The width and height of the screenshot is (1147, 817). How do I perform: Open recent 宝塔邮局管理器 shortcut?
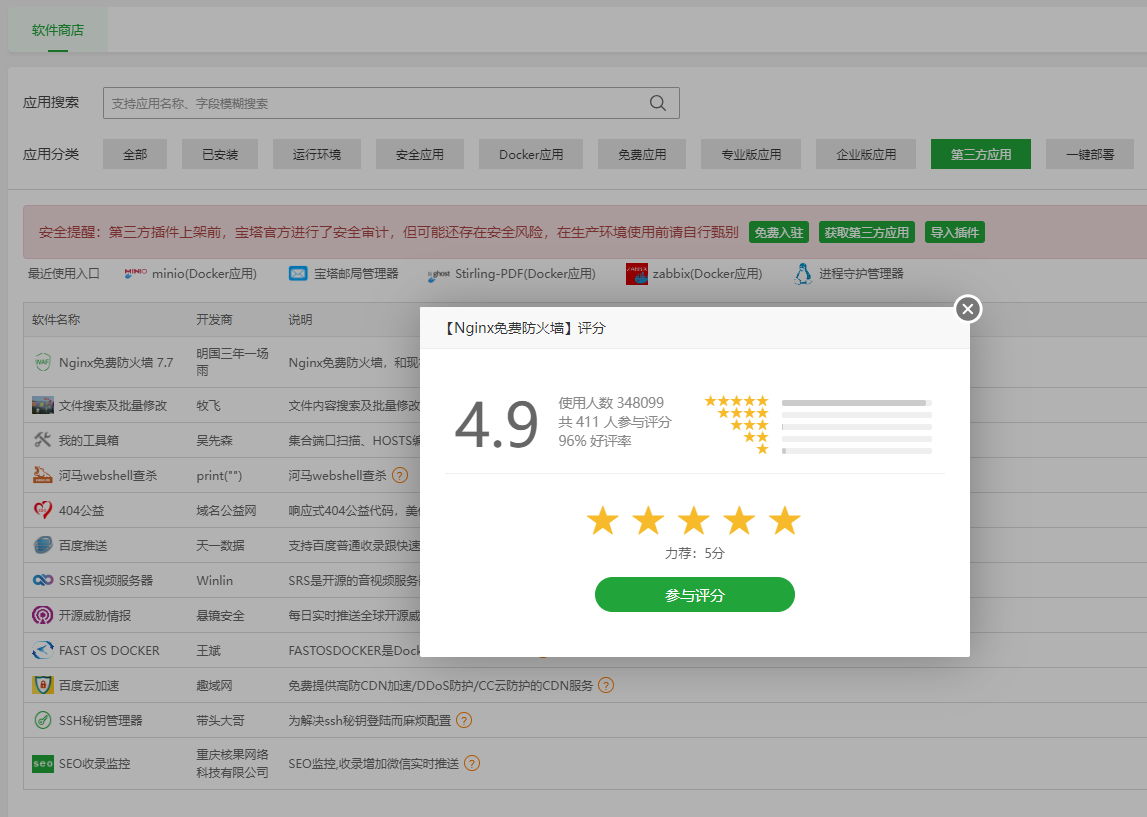(344, 274)
